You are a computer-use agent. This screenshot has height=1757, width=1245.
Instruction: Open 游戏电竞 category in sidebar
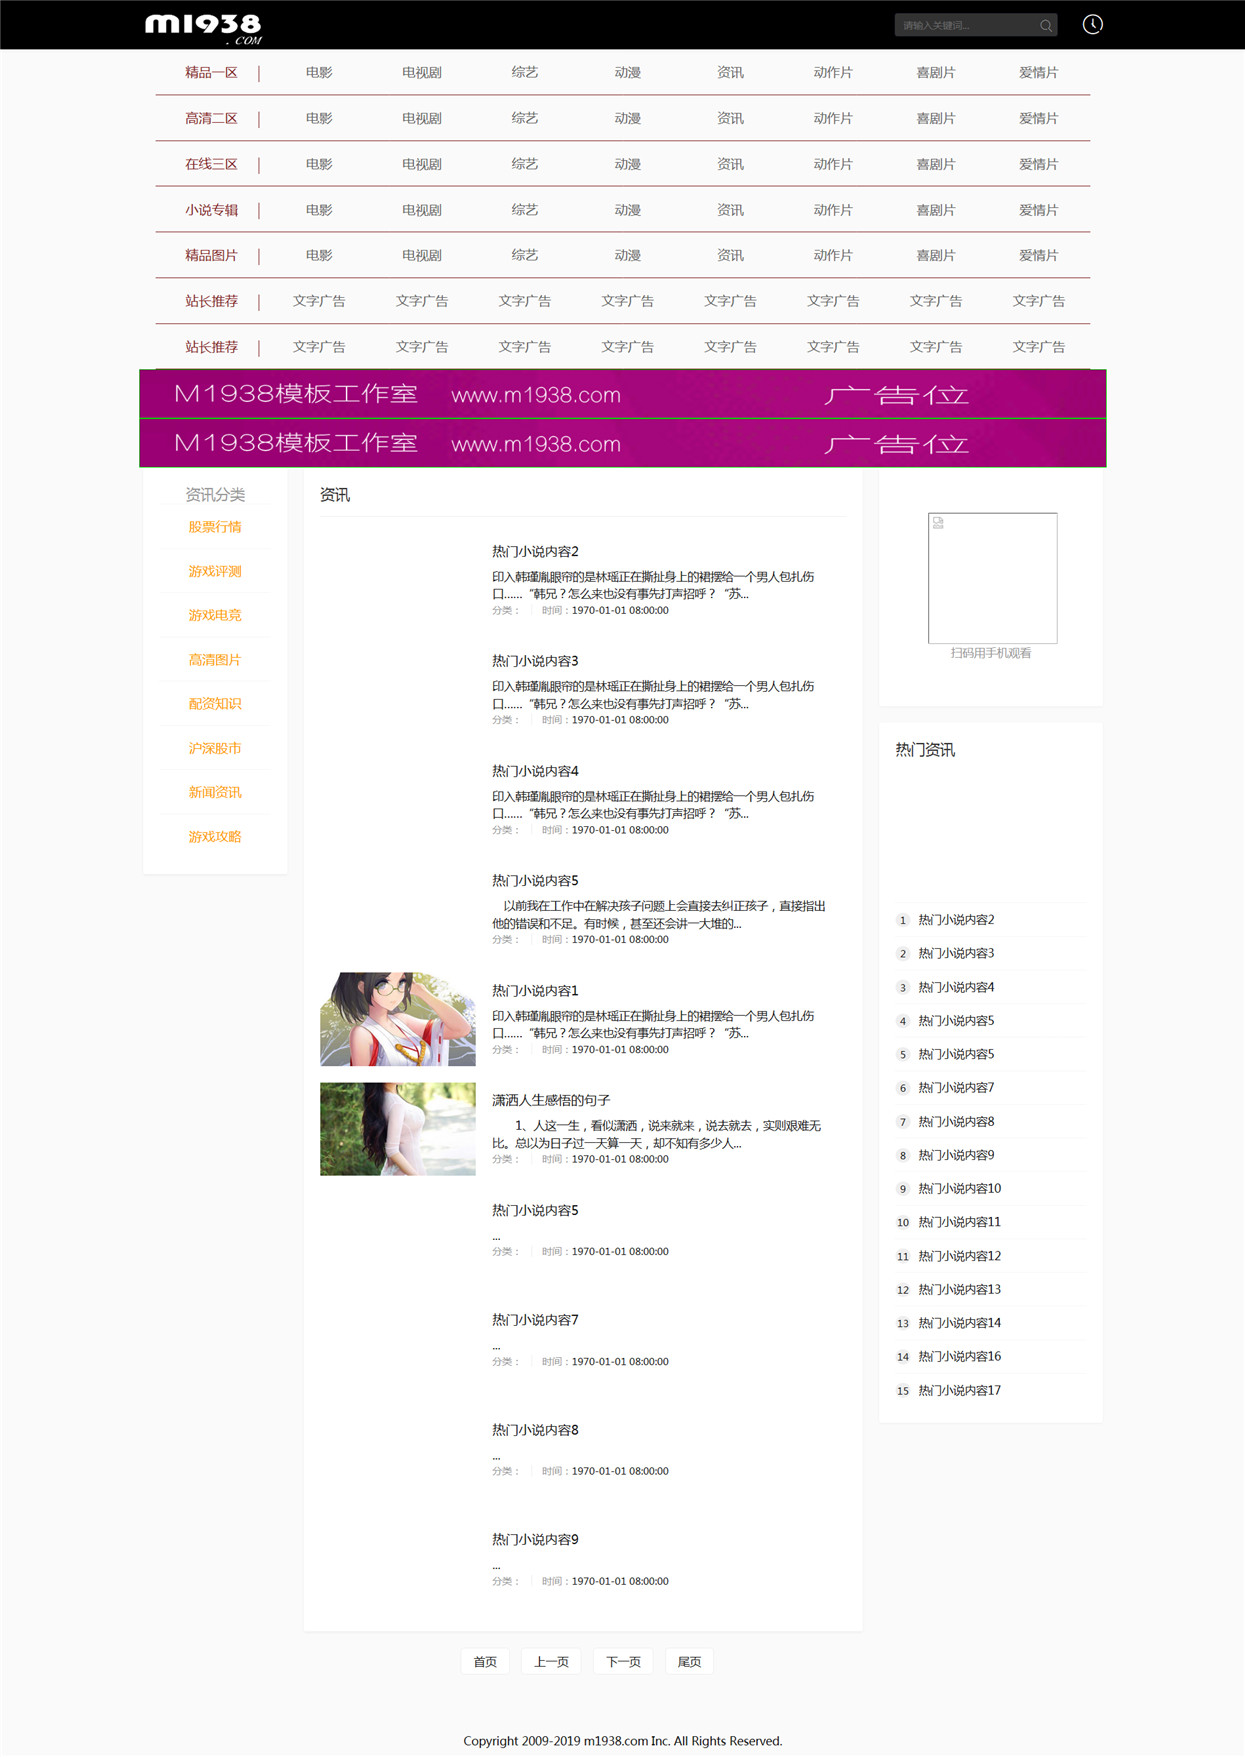215,615
